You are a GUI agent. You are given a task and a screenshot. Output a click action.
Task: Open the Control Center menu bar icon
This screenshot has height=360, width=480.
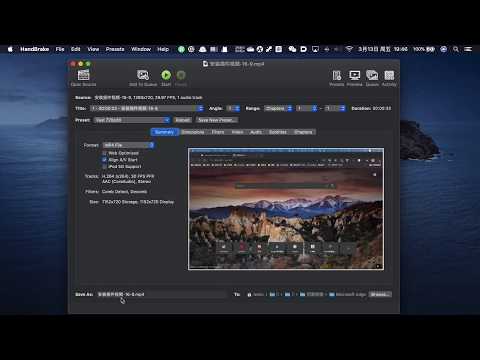point(468,49)
